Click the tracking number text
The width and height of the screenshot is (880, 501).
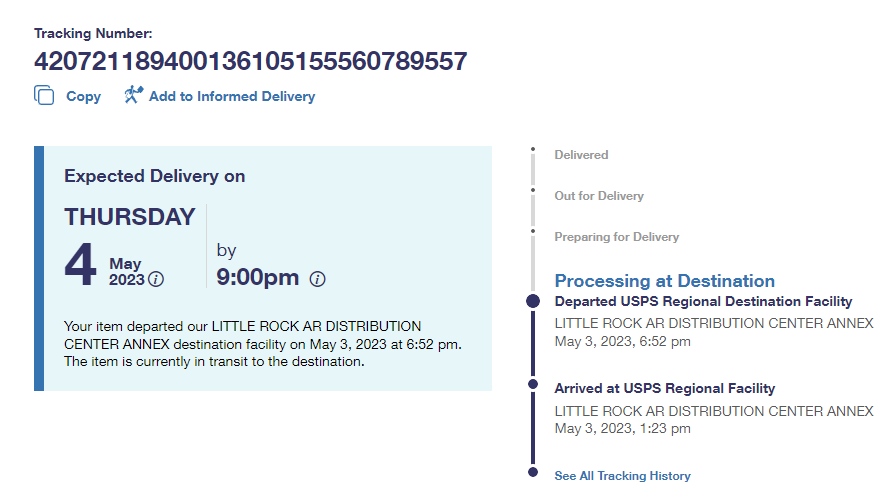[x=250, y=61]
